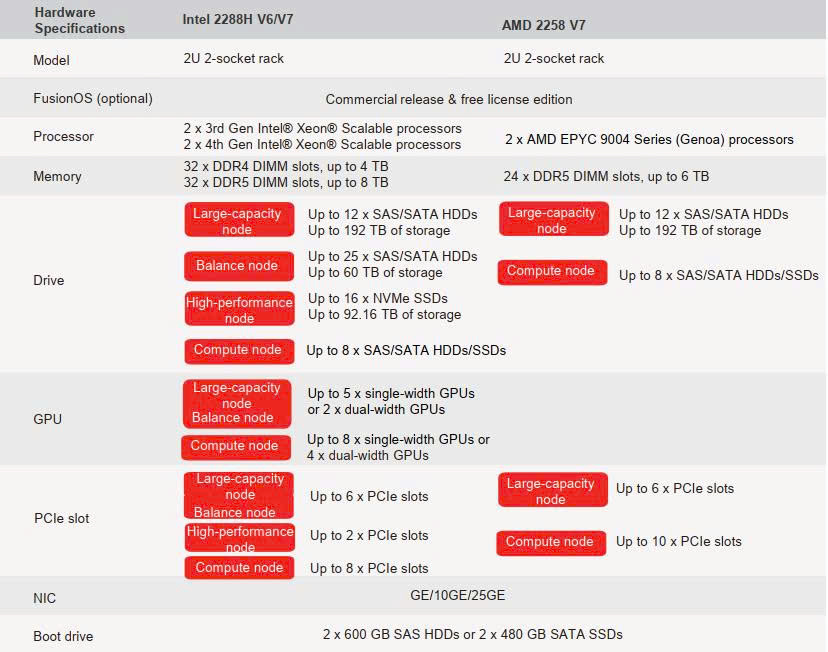
Task: Click AMD 'Up to 12 x SAS/SATA HDDs' text
Action: tap(703, 214)
